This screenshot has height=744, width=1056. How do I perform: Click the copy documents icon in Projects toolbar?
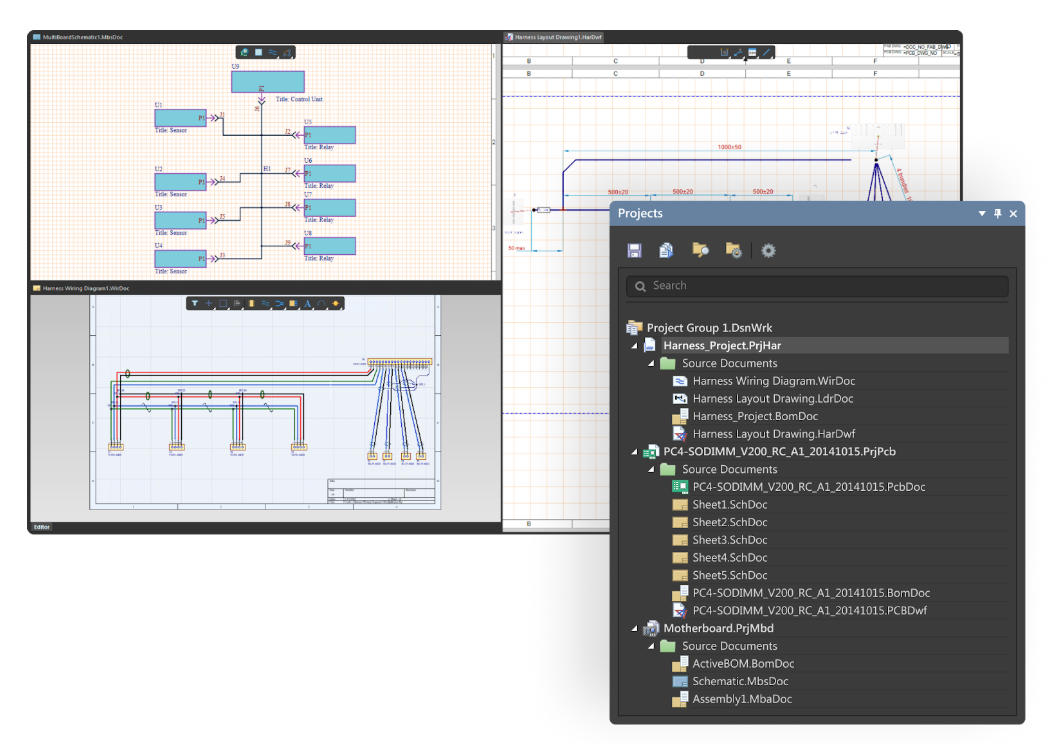[x=666, y=250]
